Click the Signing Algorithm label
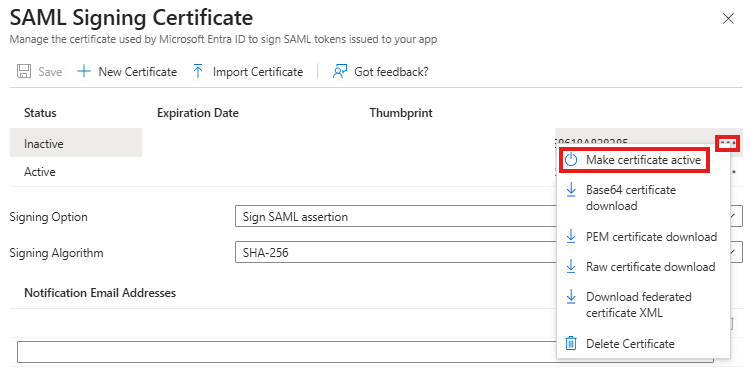This screenshot has height=372, width=754. 56,253
